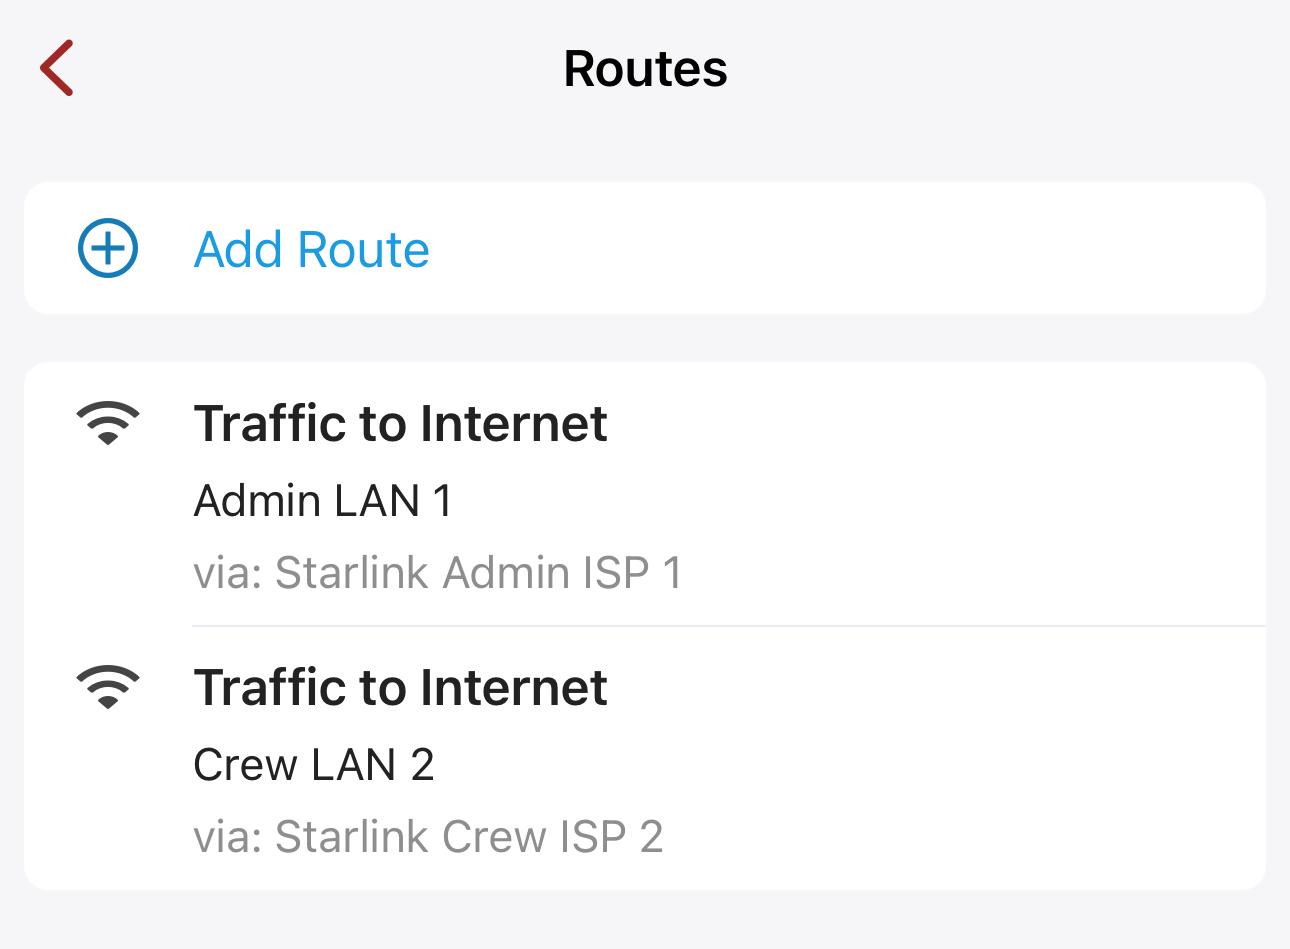The height and width of the screenshot is (949, 1290).
Task: Click the gap between Add Route and routes list
Action: pos(645,338)
